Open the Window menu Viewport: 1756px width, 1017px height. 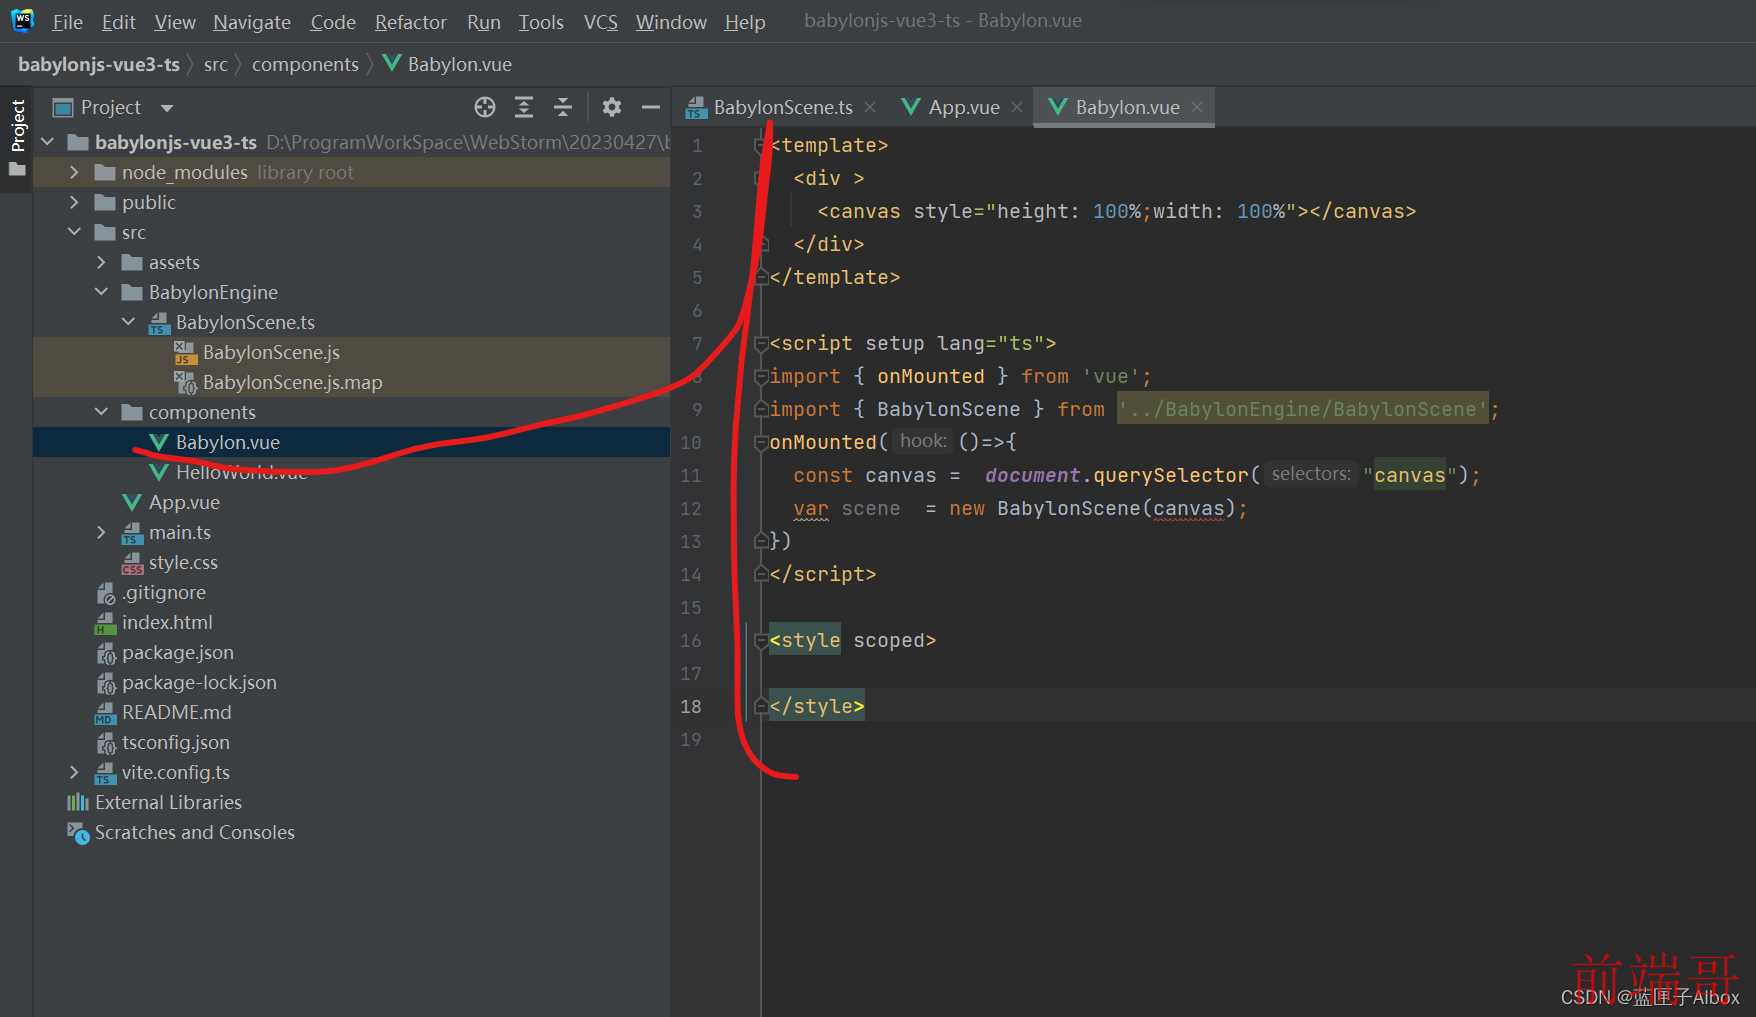pyautogui.click(x=671, y=22)
